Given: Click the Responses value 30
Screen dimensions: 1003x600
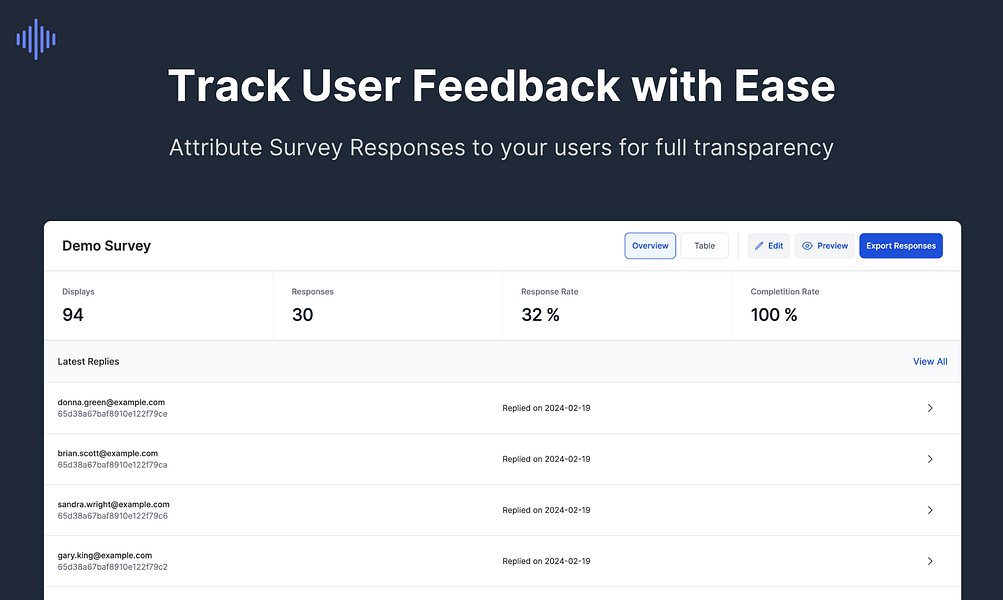Looking at the screenshot, I should pyautogui.click(x=303, y=315).
